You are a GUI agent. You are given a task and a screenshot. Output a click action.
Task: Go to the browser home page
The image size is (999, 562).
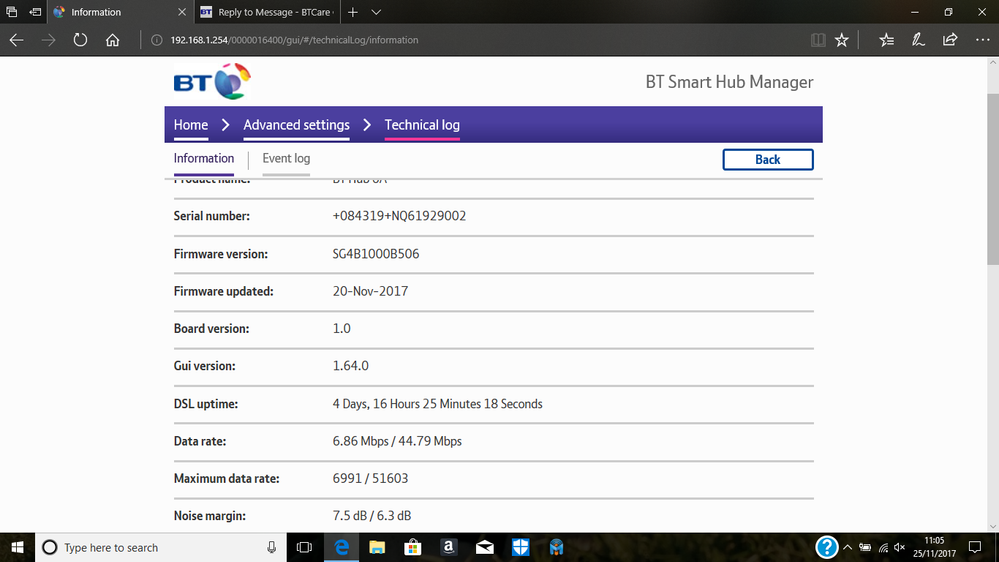(x=113, y=40)
